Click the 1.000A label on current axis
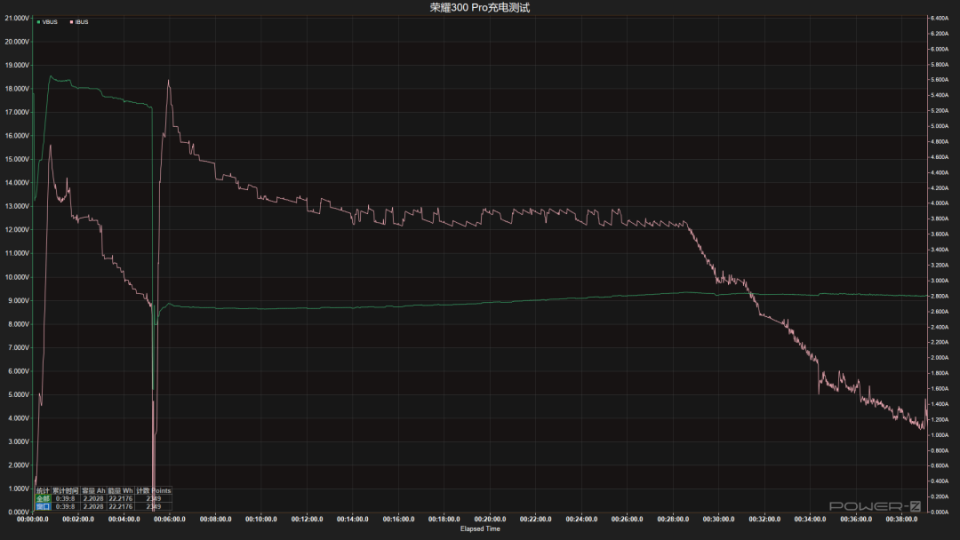This screenshot has height=540, width=960. coord(939,435)
